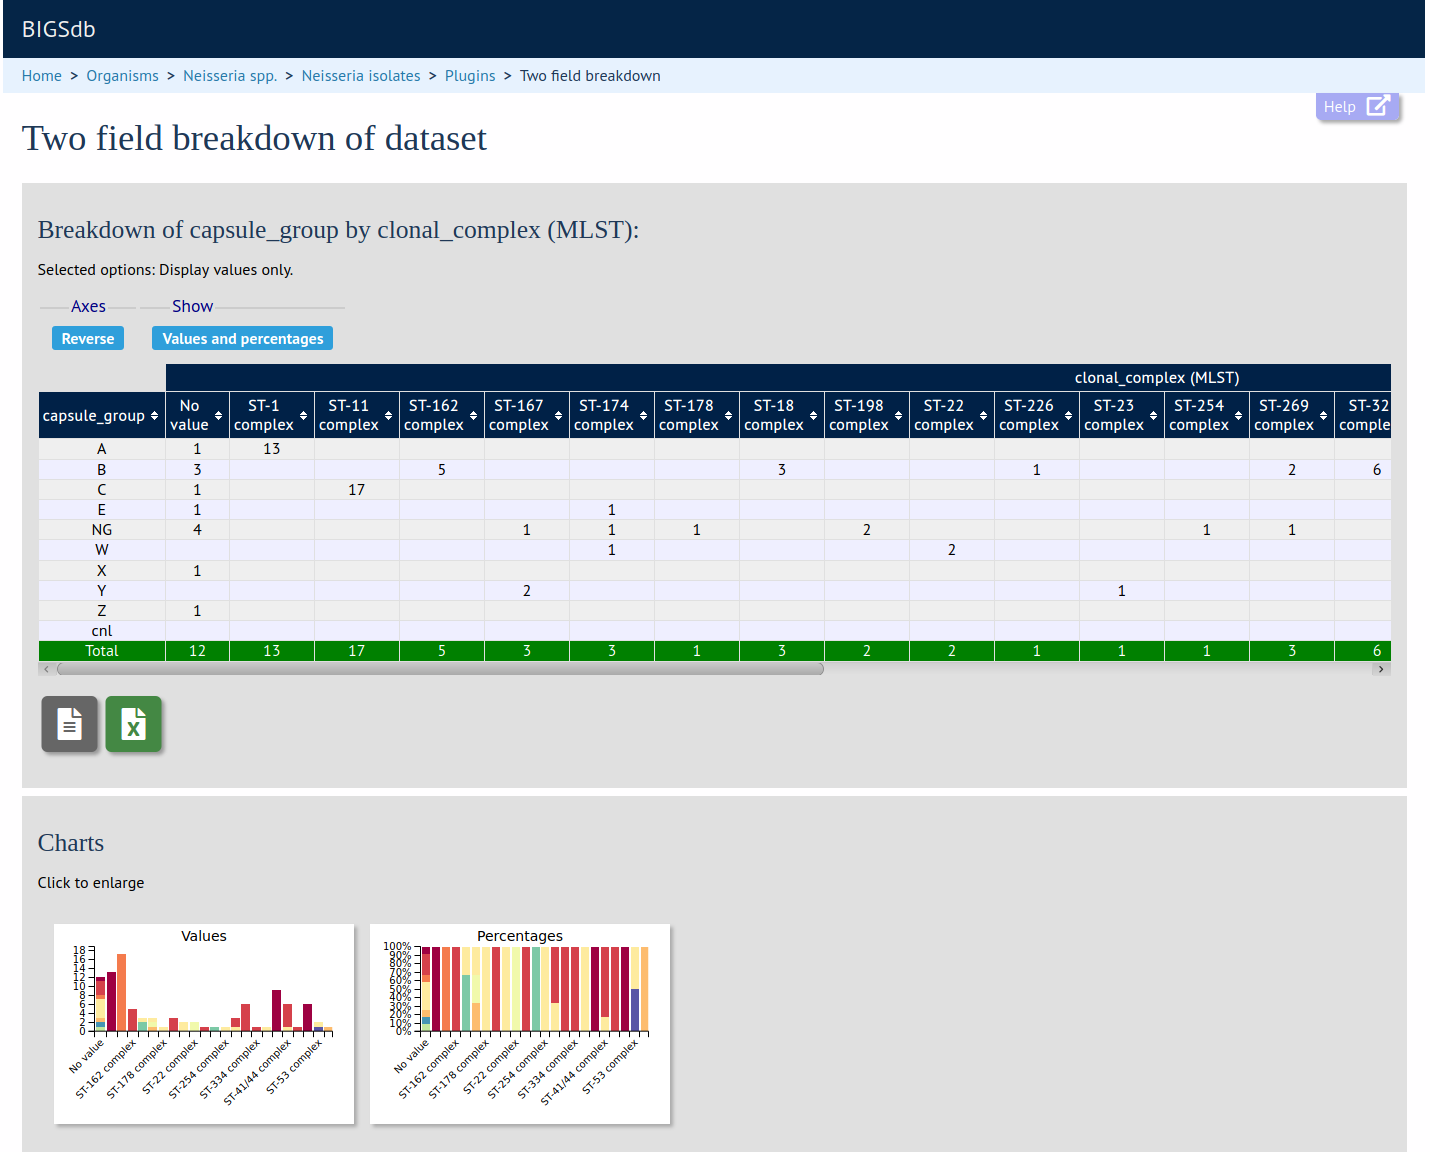The image size is (1430, 1152).
Task: Sort by No value column arrows
Action: 218,416
